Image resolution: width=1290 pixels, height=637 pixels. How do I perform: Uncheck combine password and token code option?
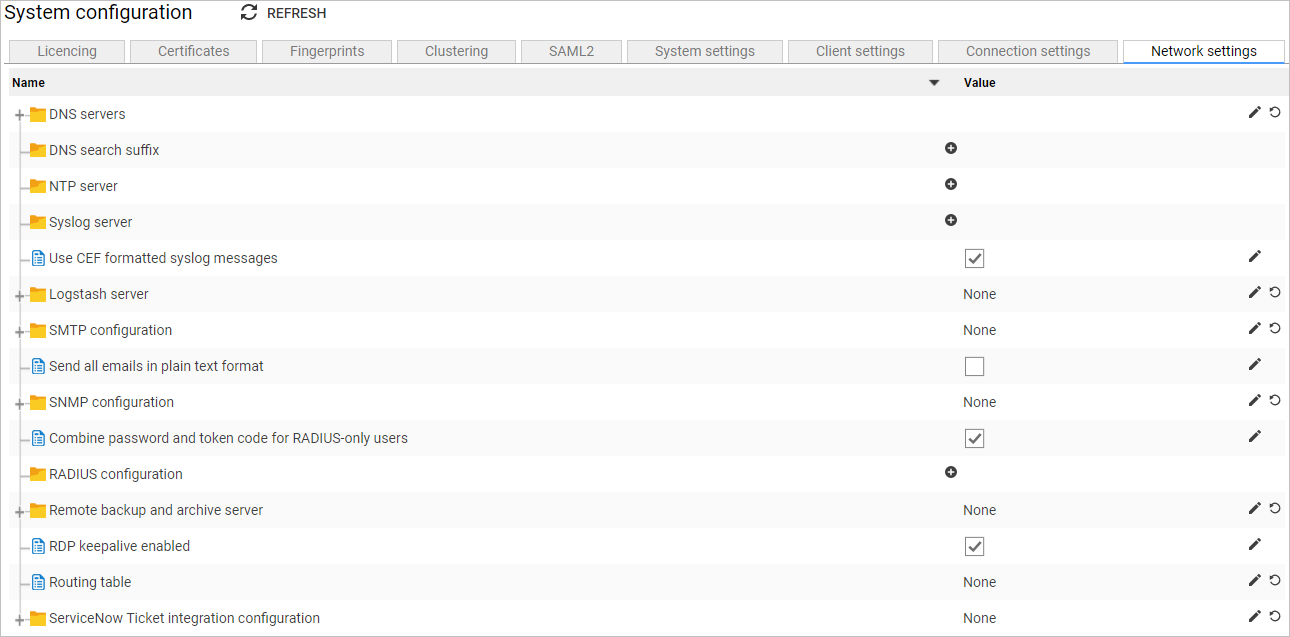click(x=974, y=438)
